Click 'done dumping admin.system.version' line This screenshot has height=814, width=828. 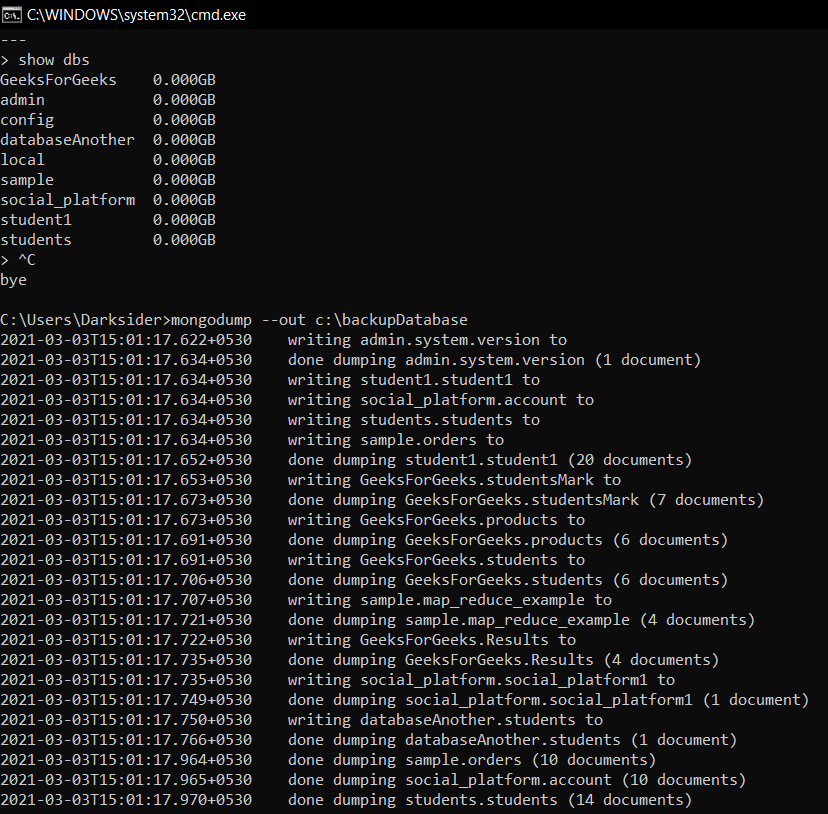[x=494, y=360]
